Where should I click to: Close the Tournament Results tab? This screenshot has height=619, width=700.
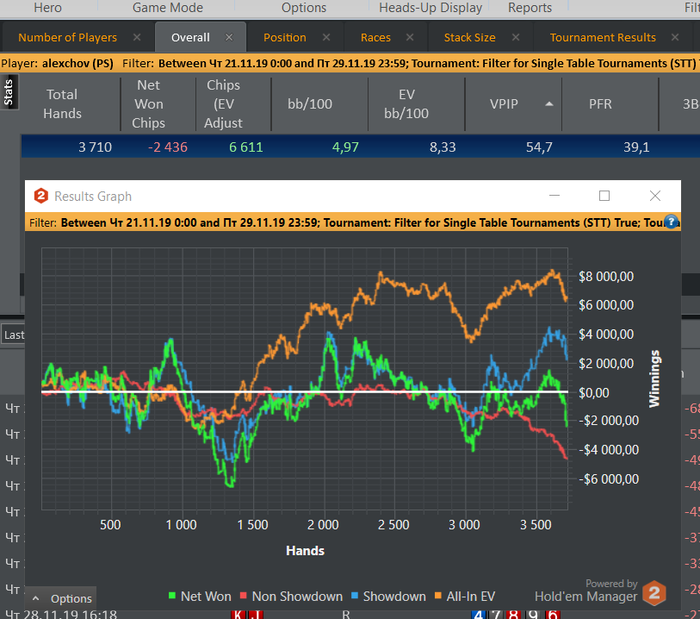click(x=675, y=37)
